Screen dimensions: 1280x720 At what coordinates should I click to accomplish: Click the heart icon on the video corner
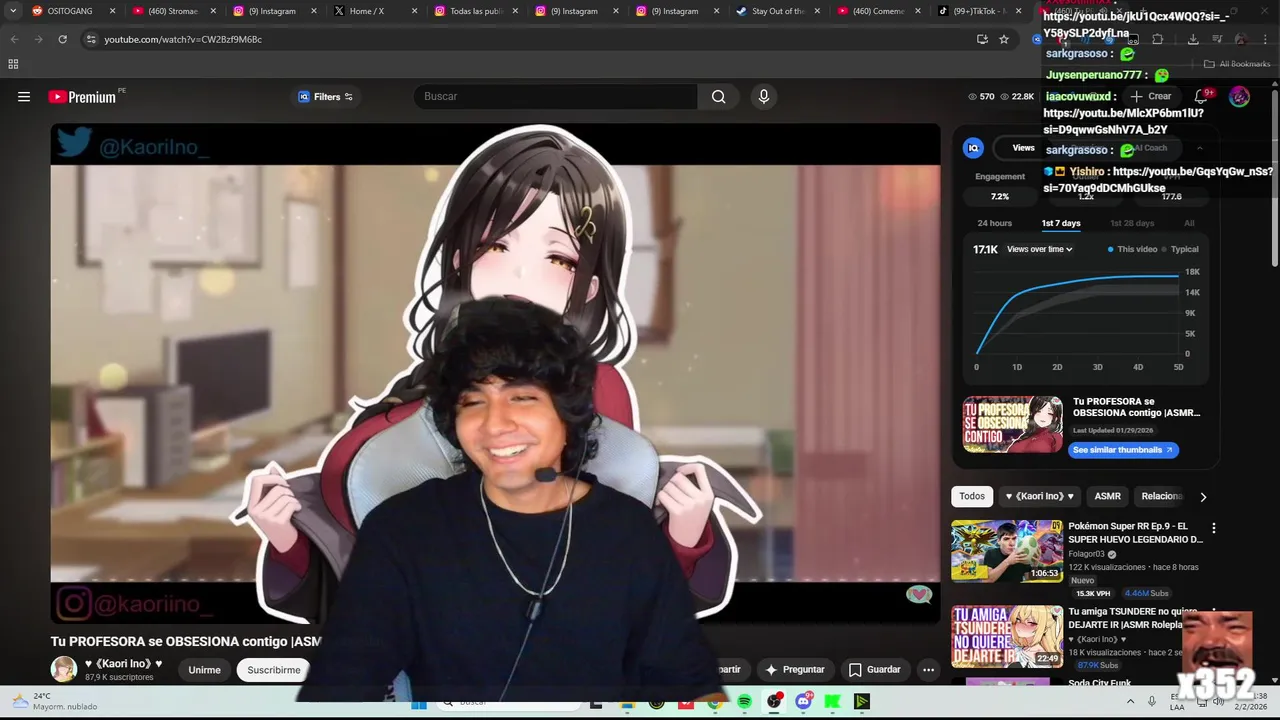918,596
